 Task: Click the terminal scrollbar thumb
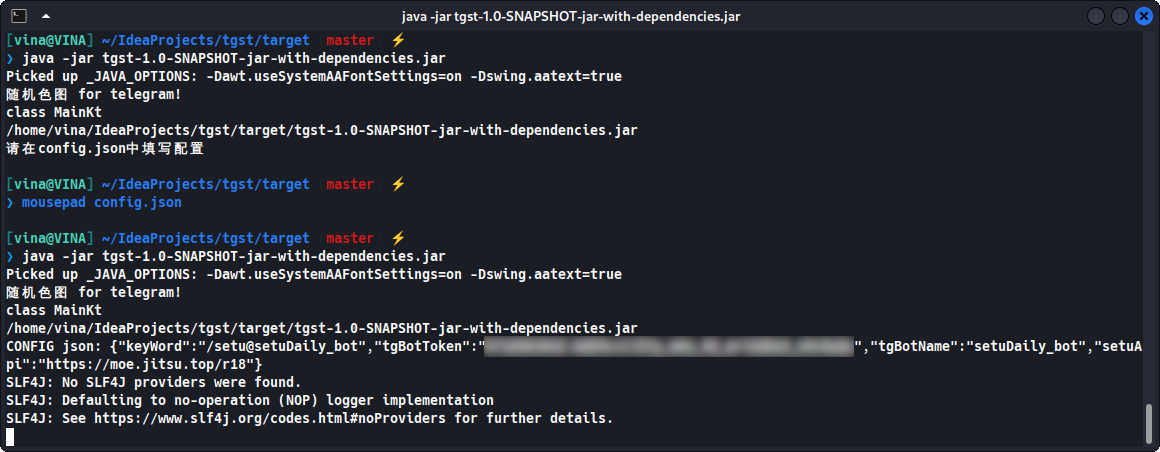point(1149,425)
